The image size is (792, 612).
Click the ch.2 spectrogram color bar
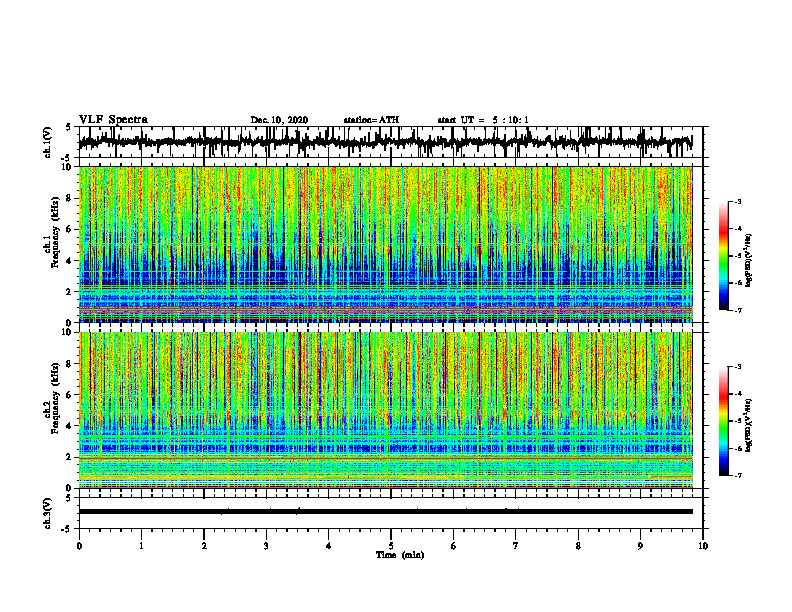(724, 421)
